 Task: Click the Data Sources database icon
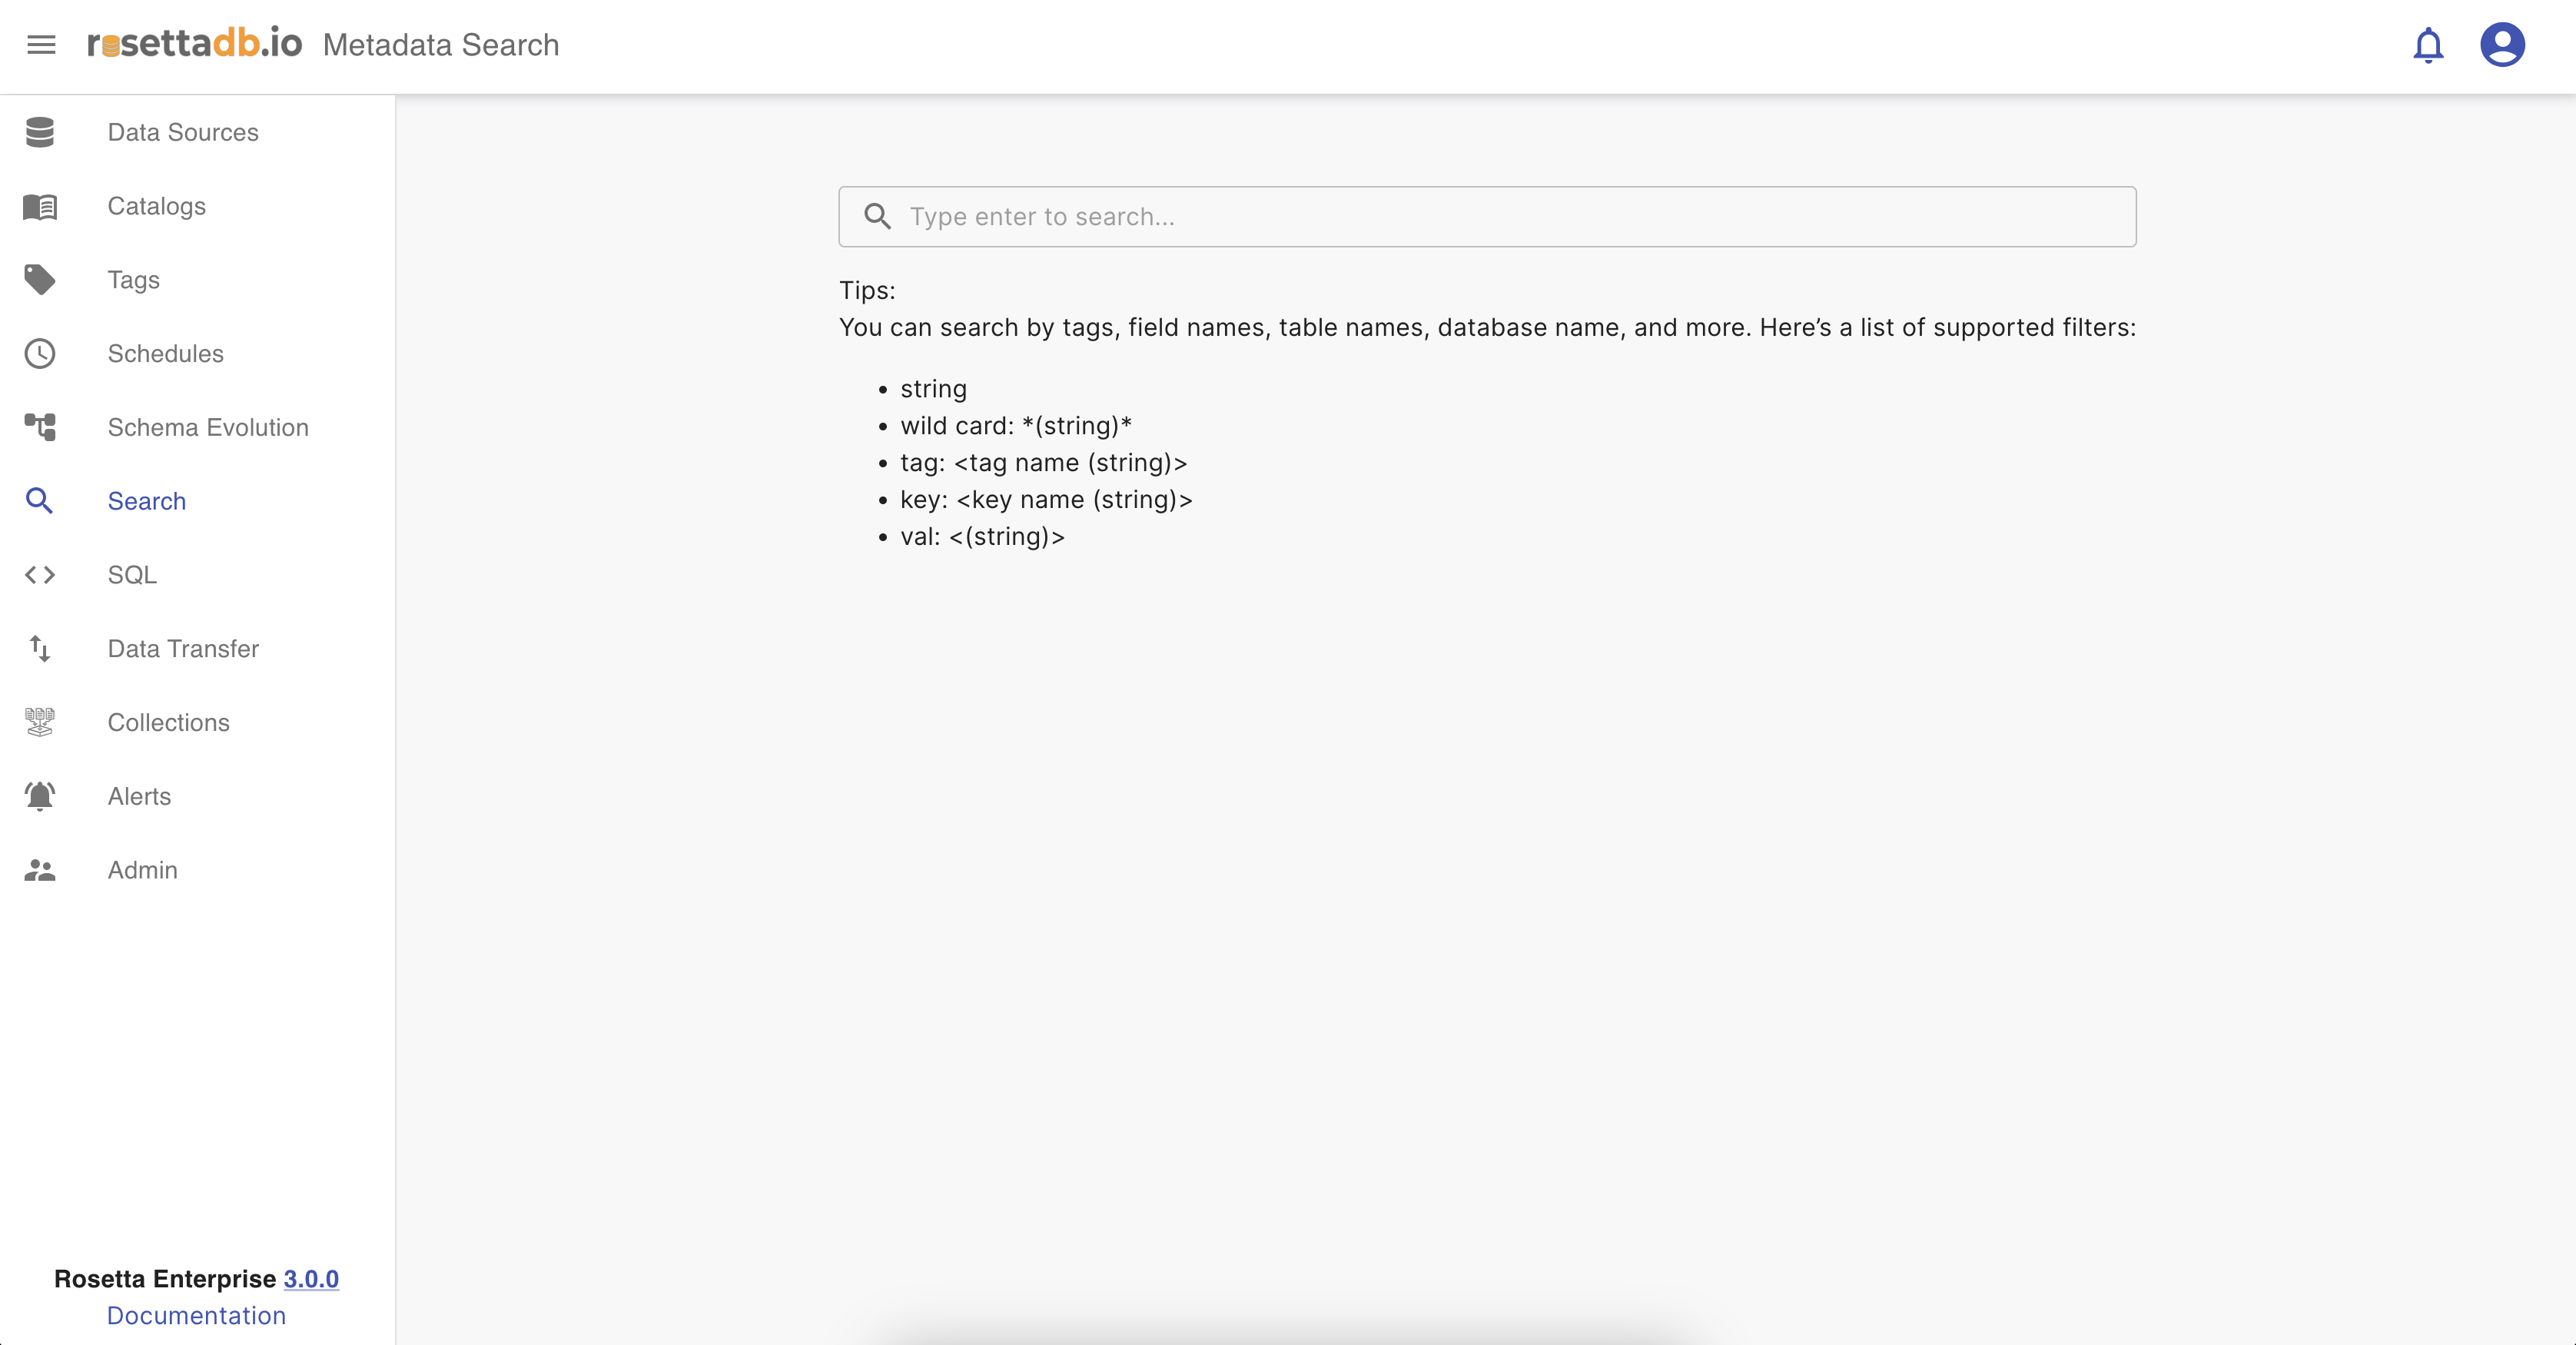(40, 132)
